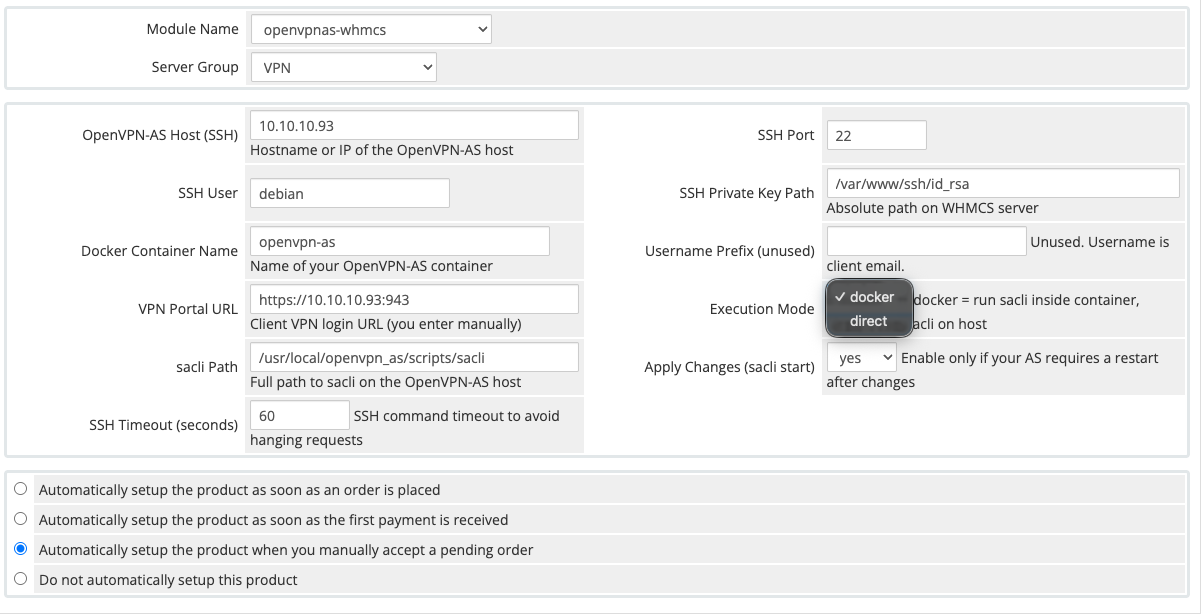Screen dimensions: 1204x616
Task: Click the OpenVPN-AS Host input field
Action: (413, 126)
